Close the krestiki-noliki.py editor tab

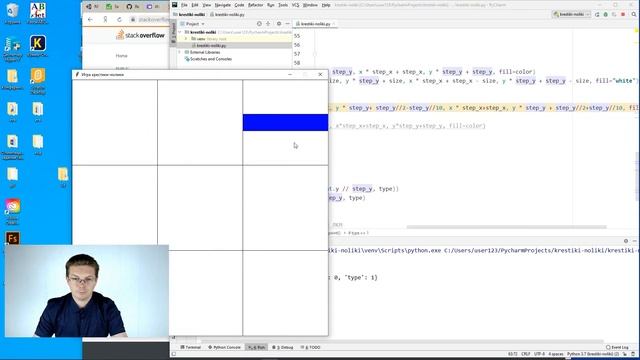tap(333, 24)
